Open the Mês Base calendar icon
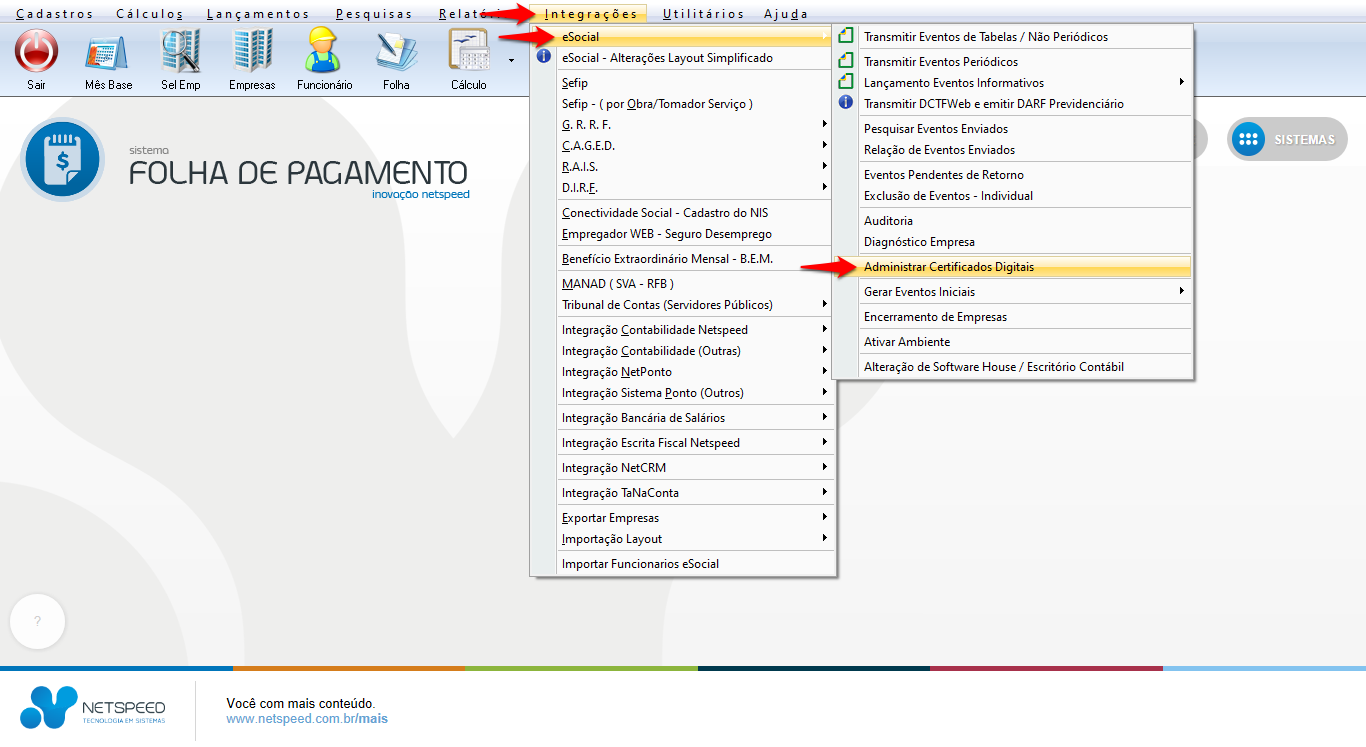Screen dimensions: 1366x747 [108, 51]
